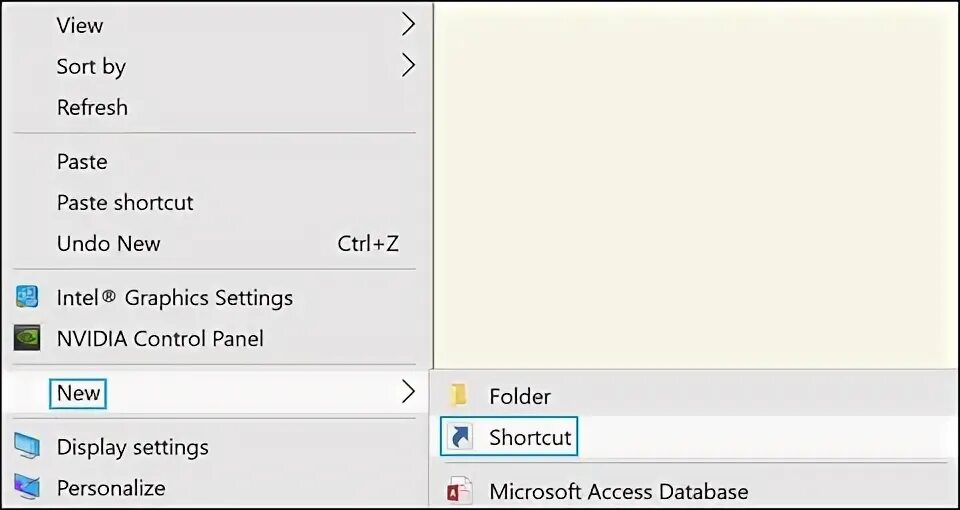Expand the View submenu arrow
Image resolution: width=960 pixels, height=510 pixels.
click(407, 24)
